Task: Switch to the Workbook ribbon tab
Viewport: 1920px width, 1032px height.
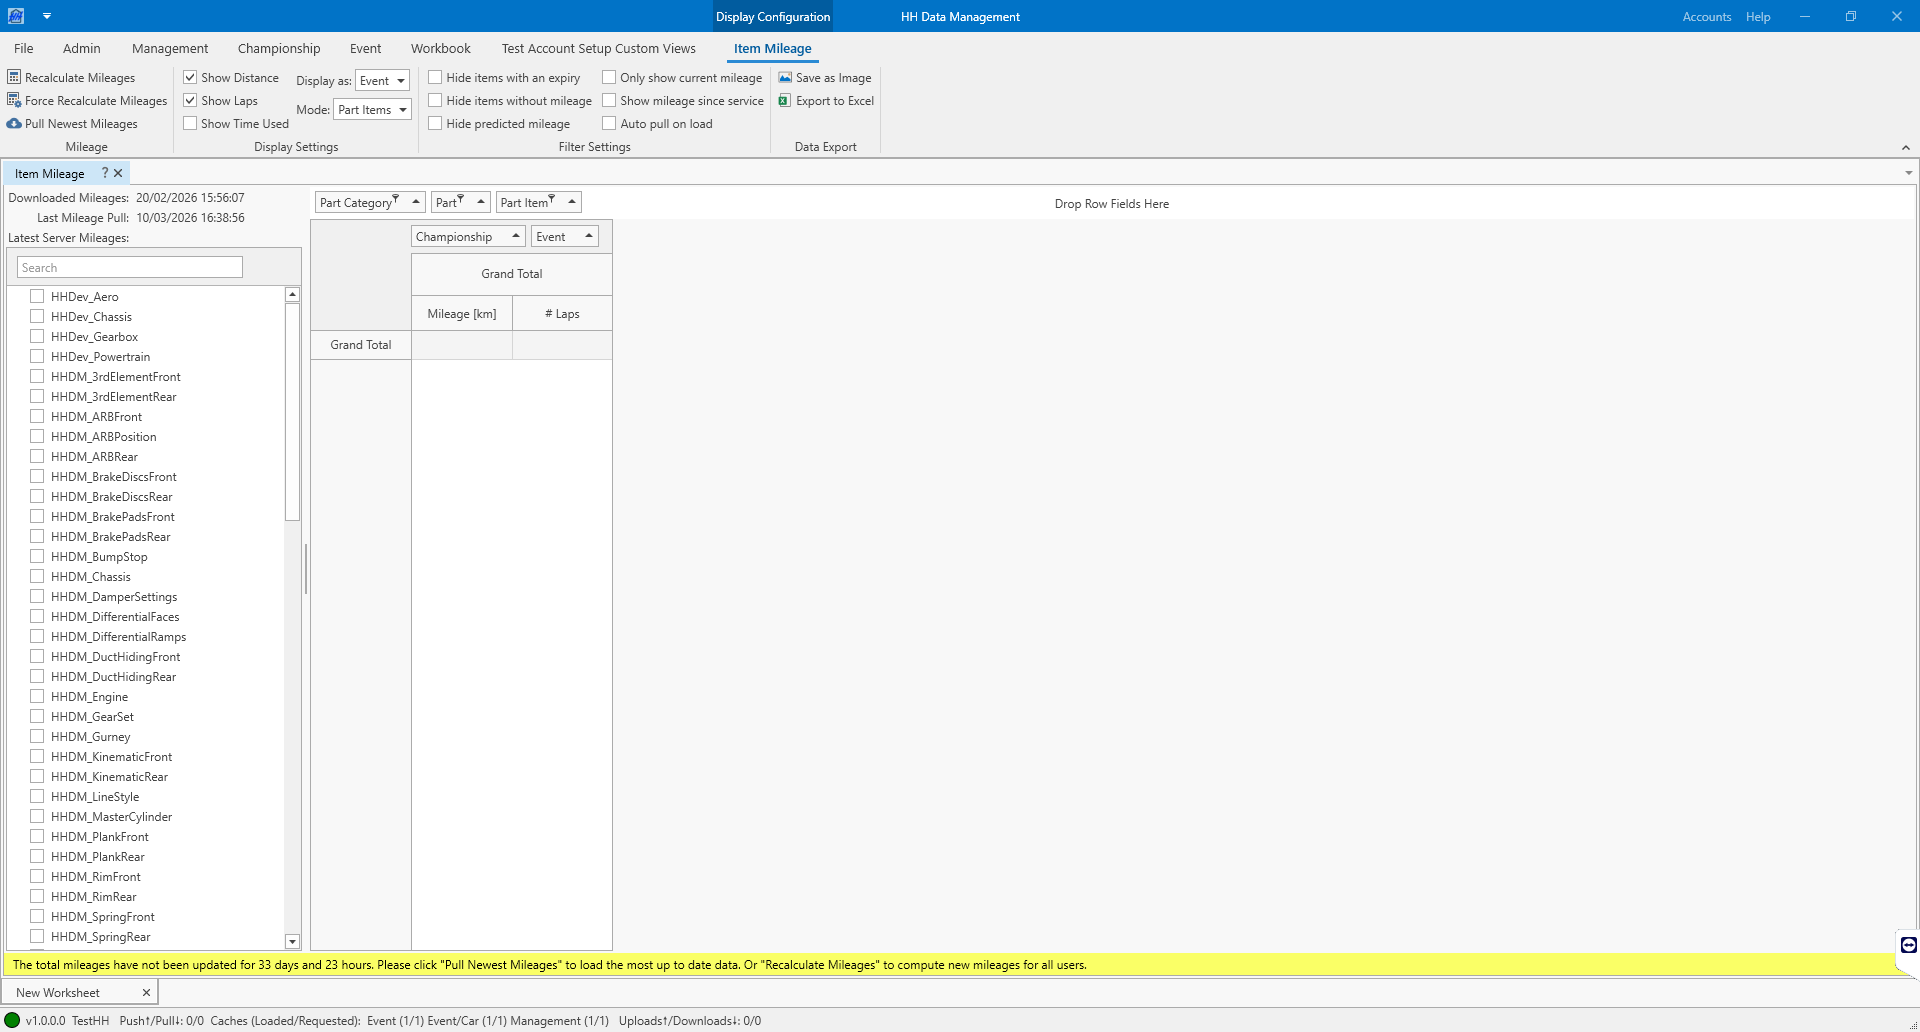Action: pos(440,48)
